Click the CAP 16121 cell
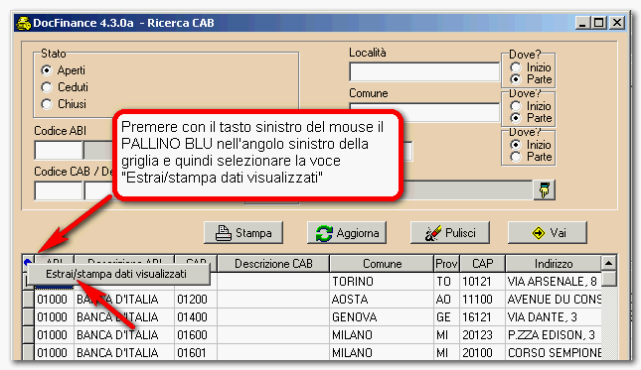Image resolution: width=641 pixels, height=370 pixels. [482, 317]
